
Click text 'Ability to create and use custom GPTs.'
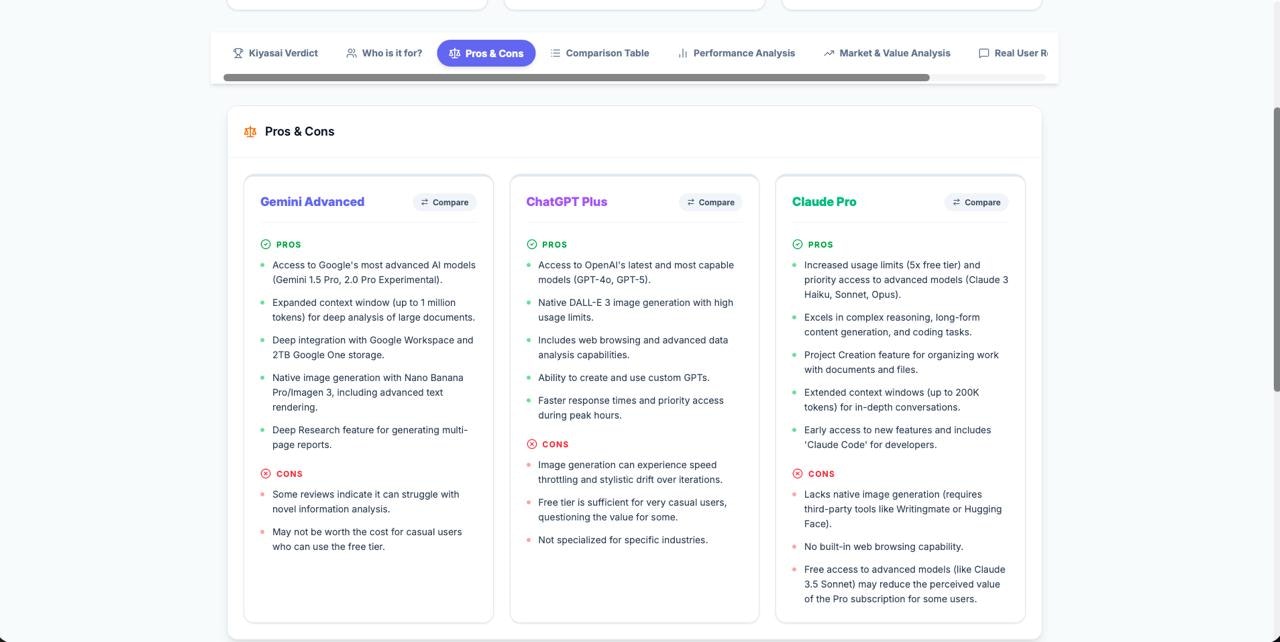click(x=624, y=377)
